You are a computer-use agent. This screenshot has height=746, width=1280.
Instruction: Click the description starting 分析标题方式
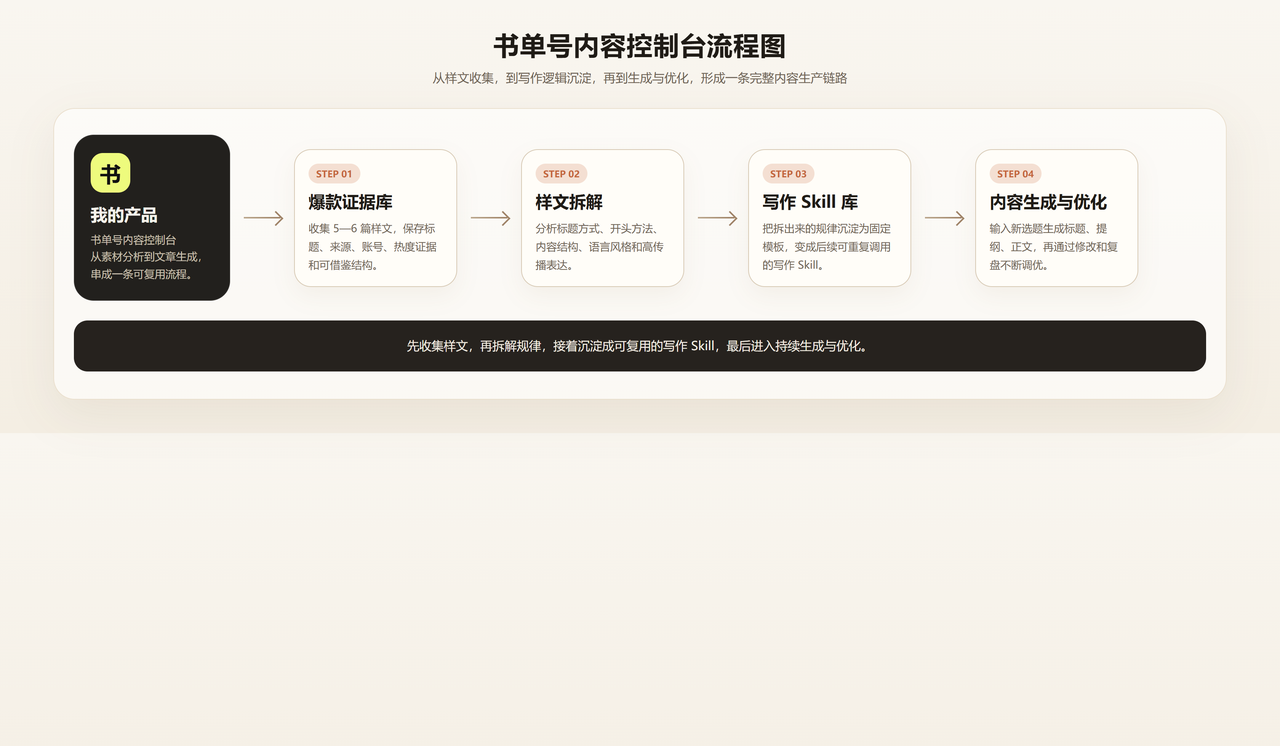[x=600, y=247]
